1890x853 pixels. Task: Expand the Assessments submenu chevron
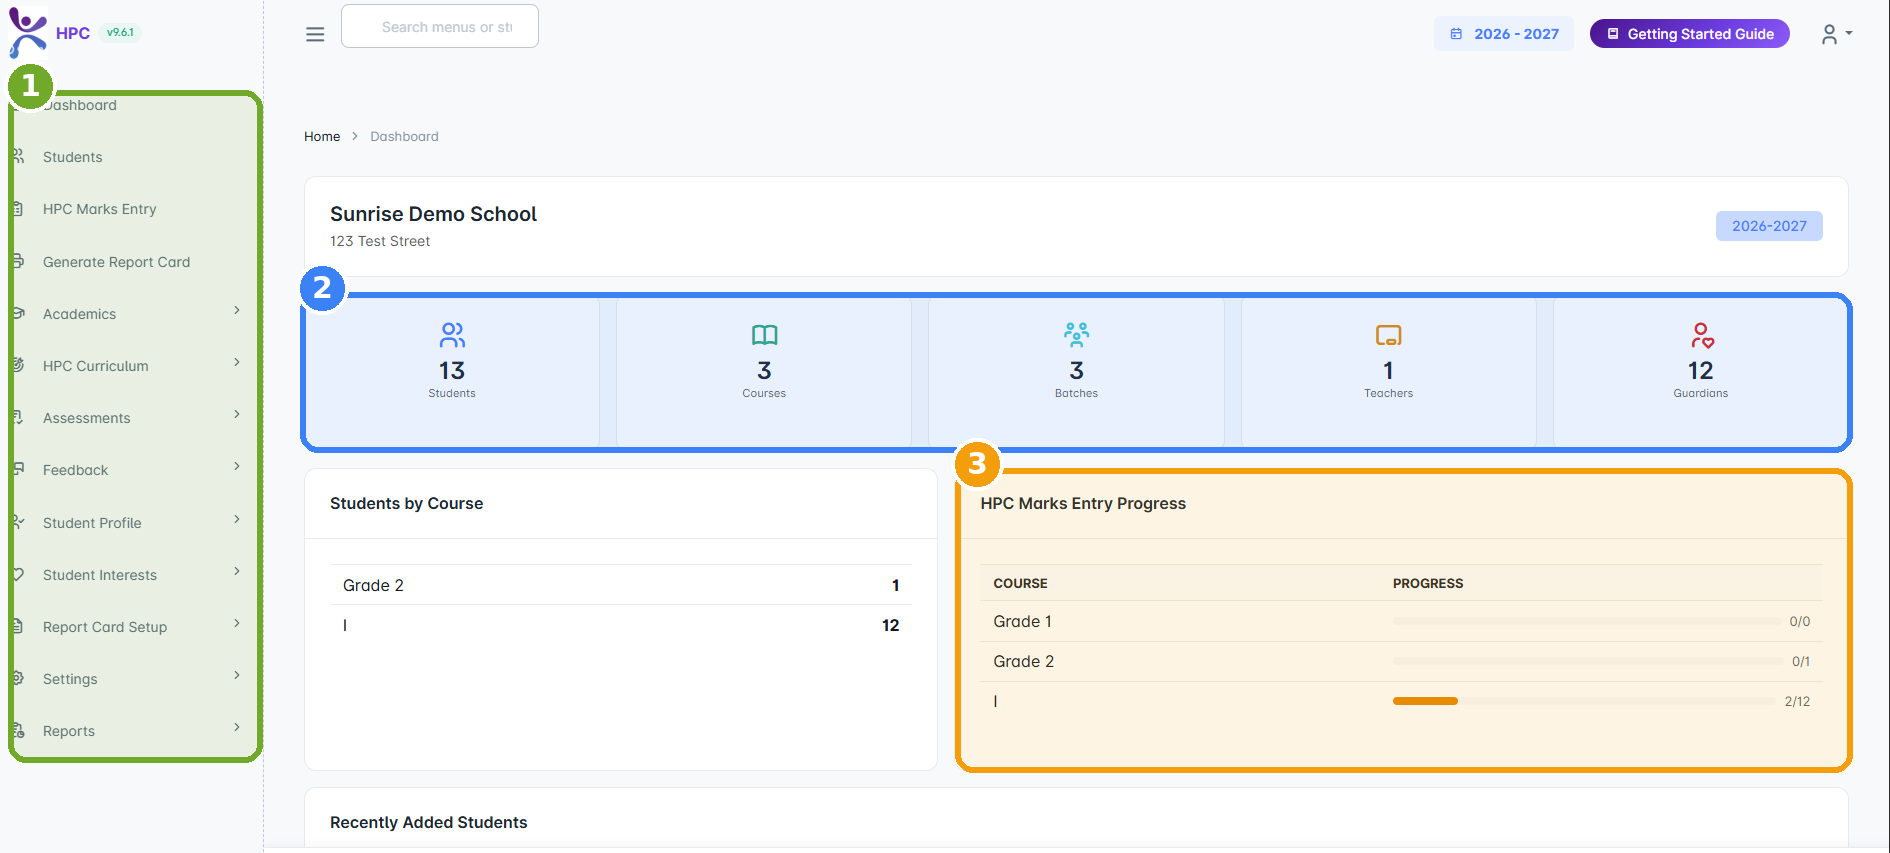tap(237, 414)
